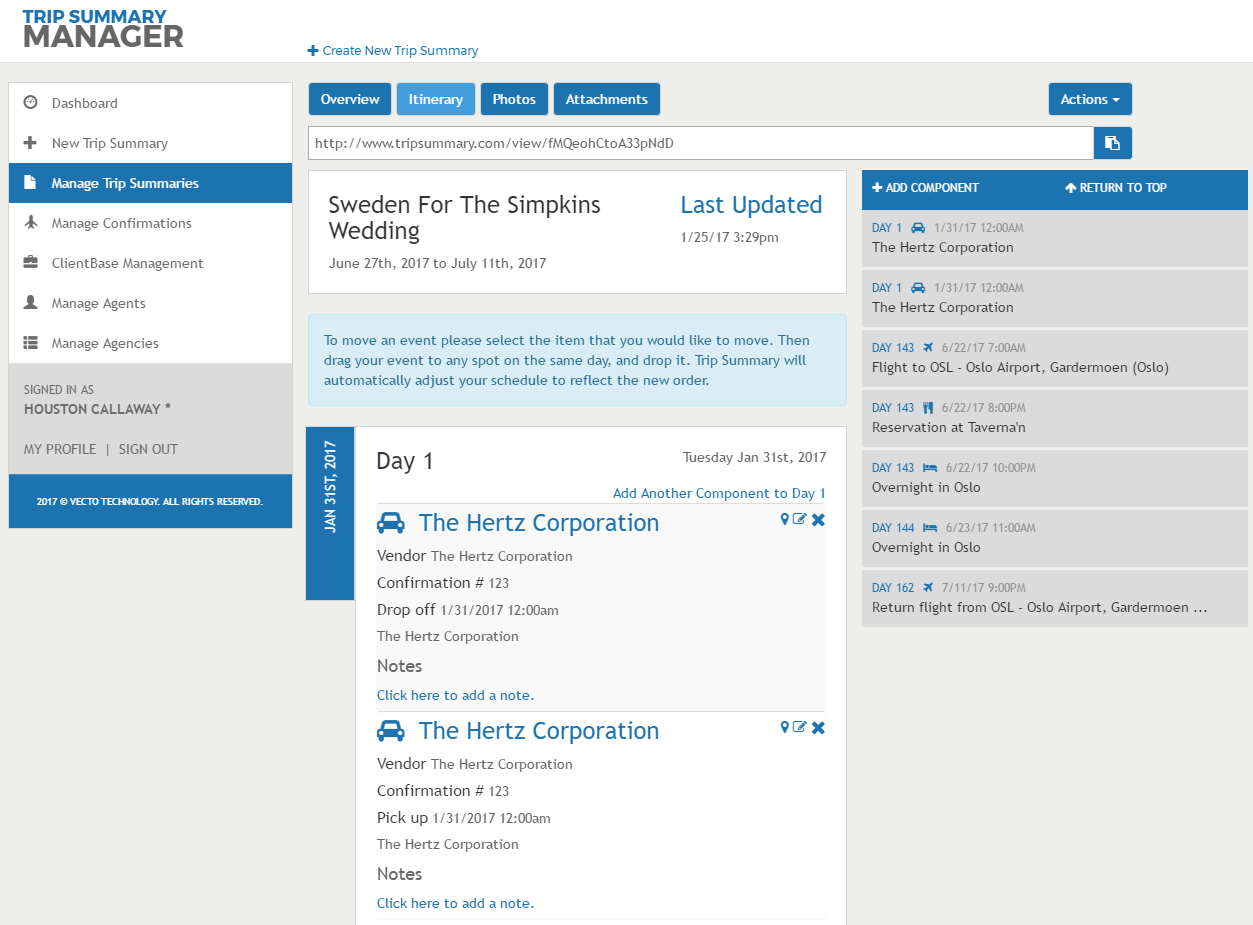Delete first Hertz entry with X icon
Viewport: 1253px width, 925px height.
pos(818,520)
